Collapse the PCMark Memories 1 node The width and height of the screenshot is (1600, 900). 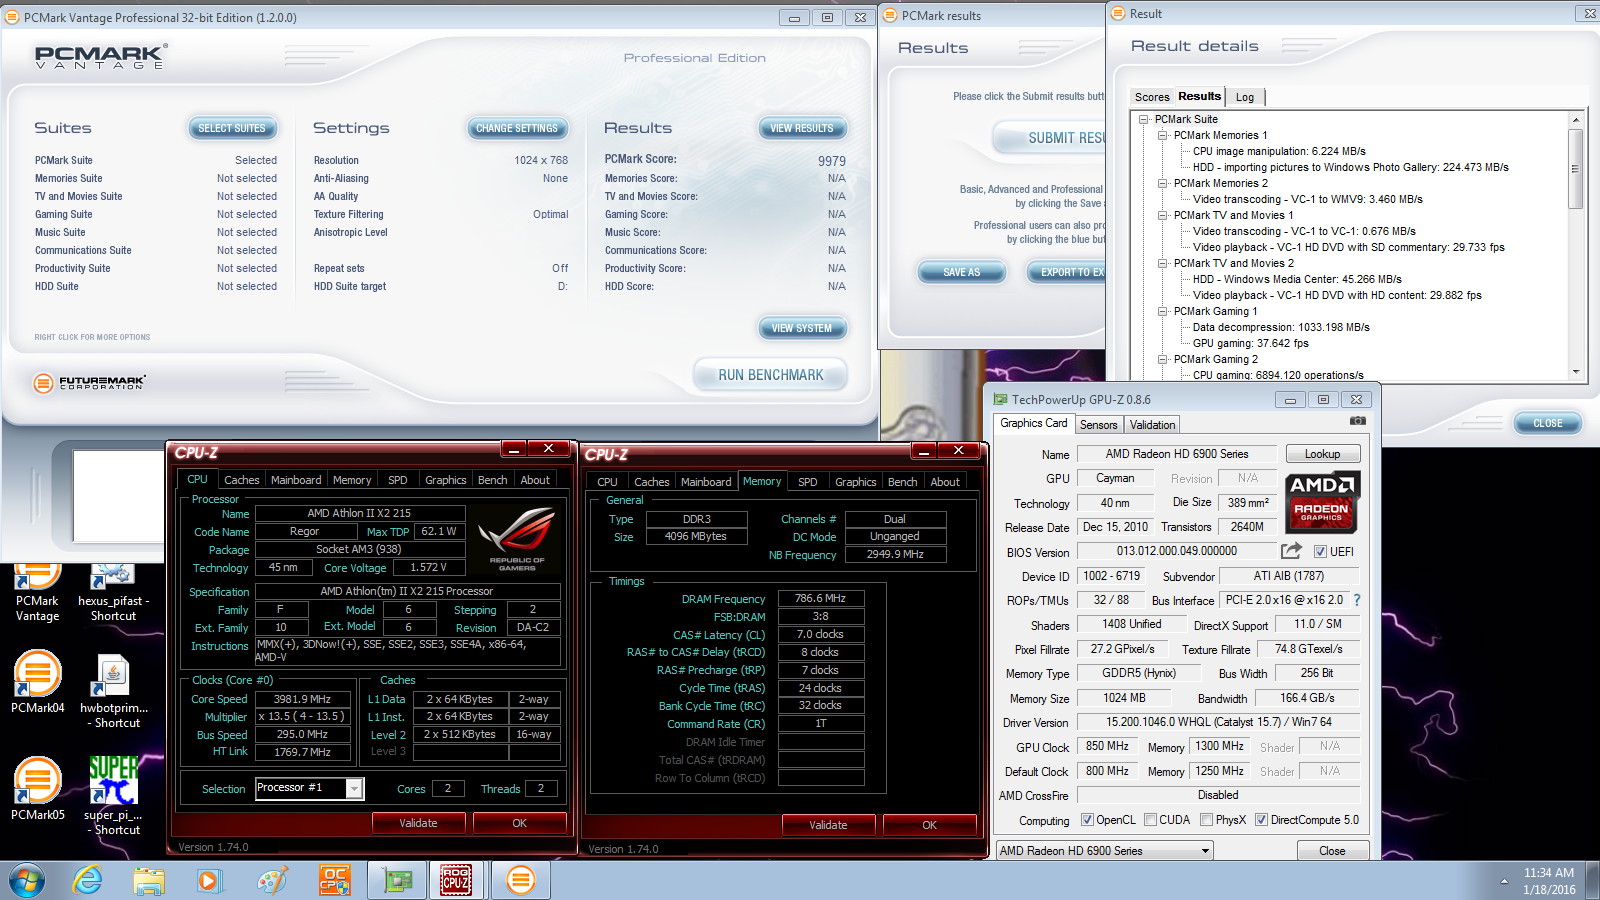[1163, 135]
